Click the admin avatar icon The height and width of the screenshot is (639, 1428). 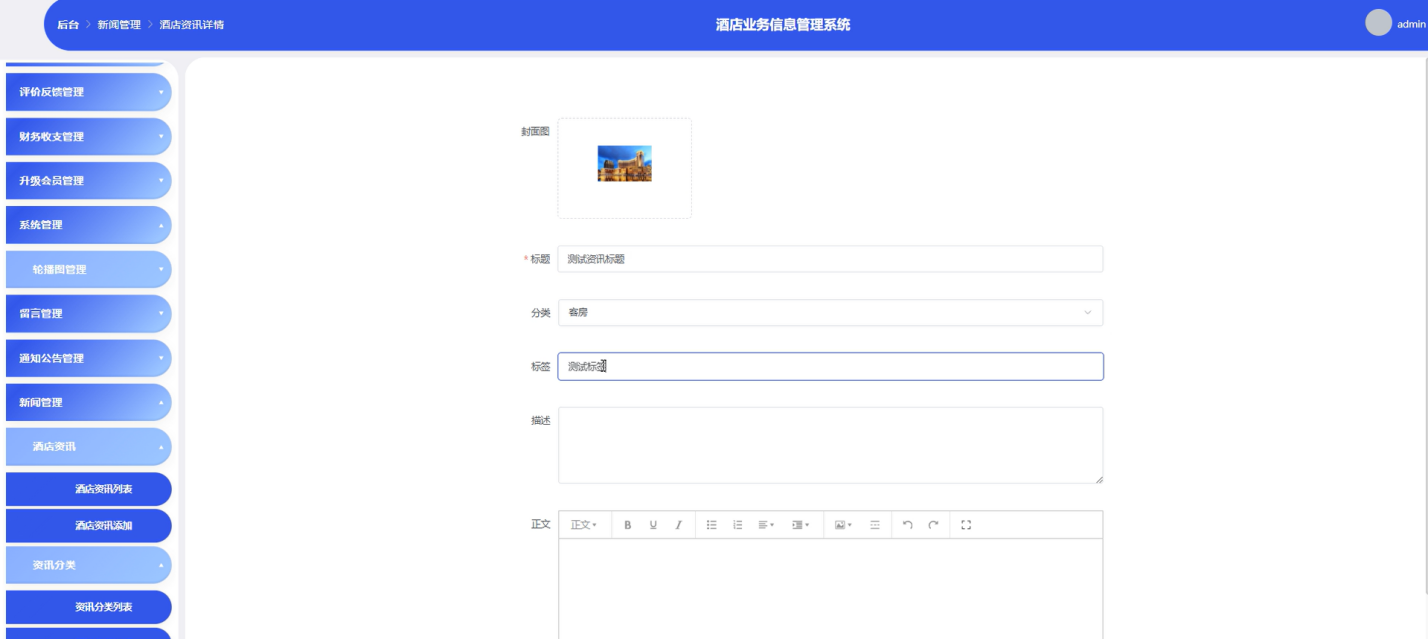(1379, 23)
